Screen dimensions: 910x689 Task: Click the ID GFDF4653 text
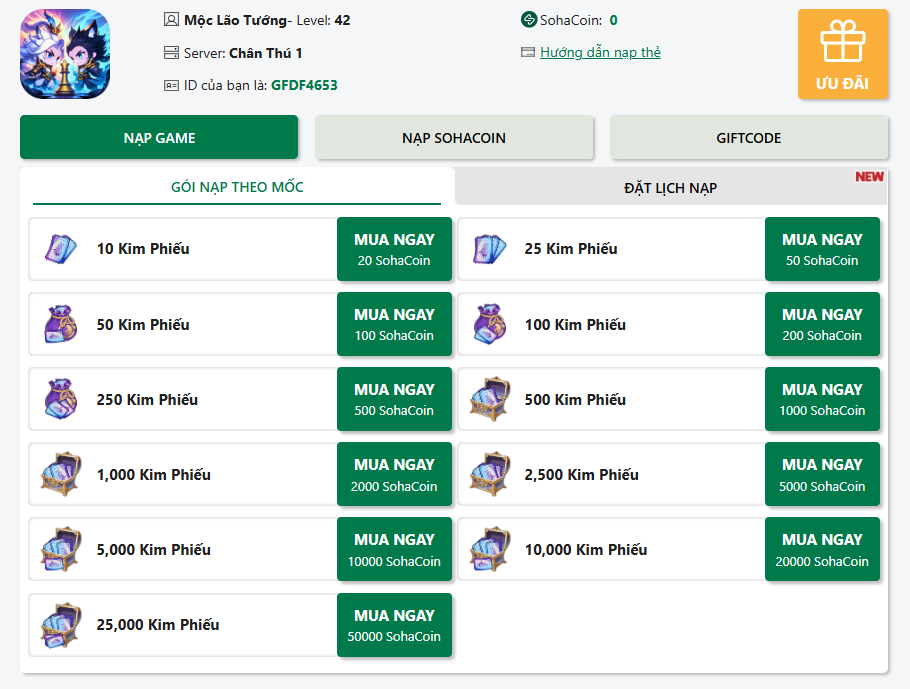point(304,85)
